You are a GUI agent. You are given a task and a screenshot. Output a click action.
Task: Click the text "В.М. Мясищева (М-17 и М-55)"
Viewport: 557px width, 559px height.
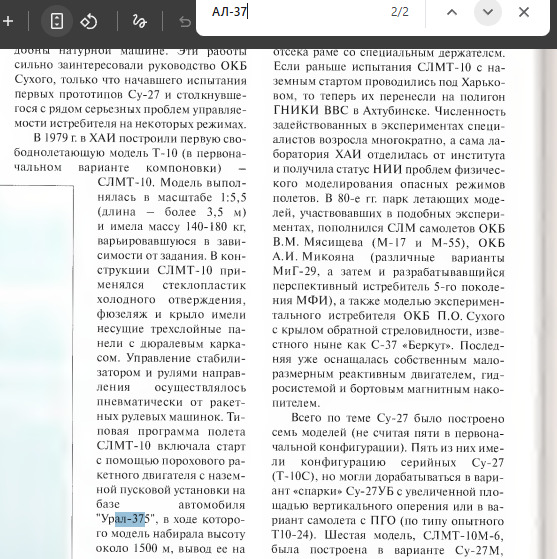click(372, 242)
